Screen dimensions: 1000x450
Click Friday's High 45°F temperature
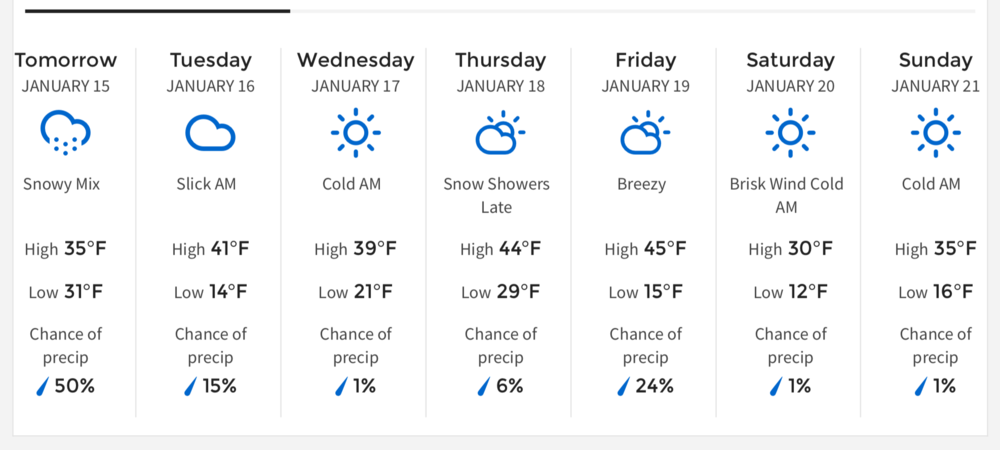click(x=645, y=249)
